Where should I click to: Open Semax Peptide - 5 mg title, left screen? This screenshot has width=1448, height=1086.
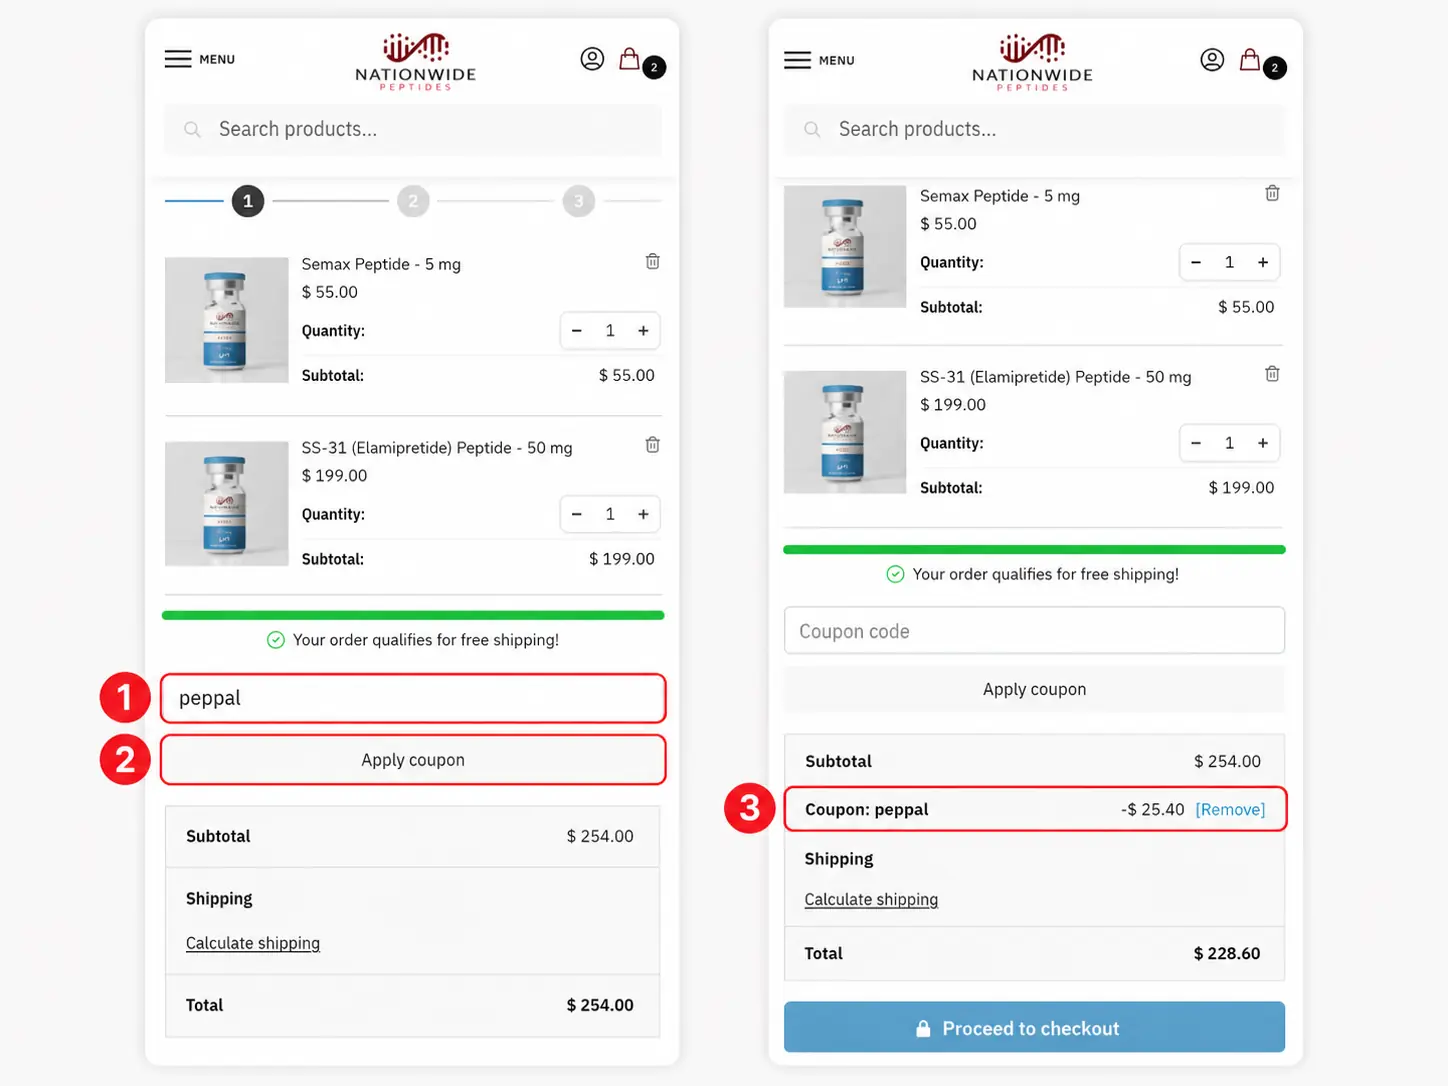pyautogui.click(x=381, y=264)
